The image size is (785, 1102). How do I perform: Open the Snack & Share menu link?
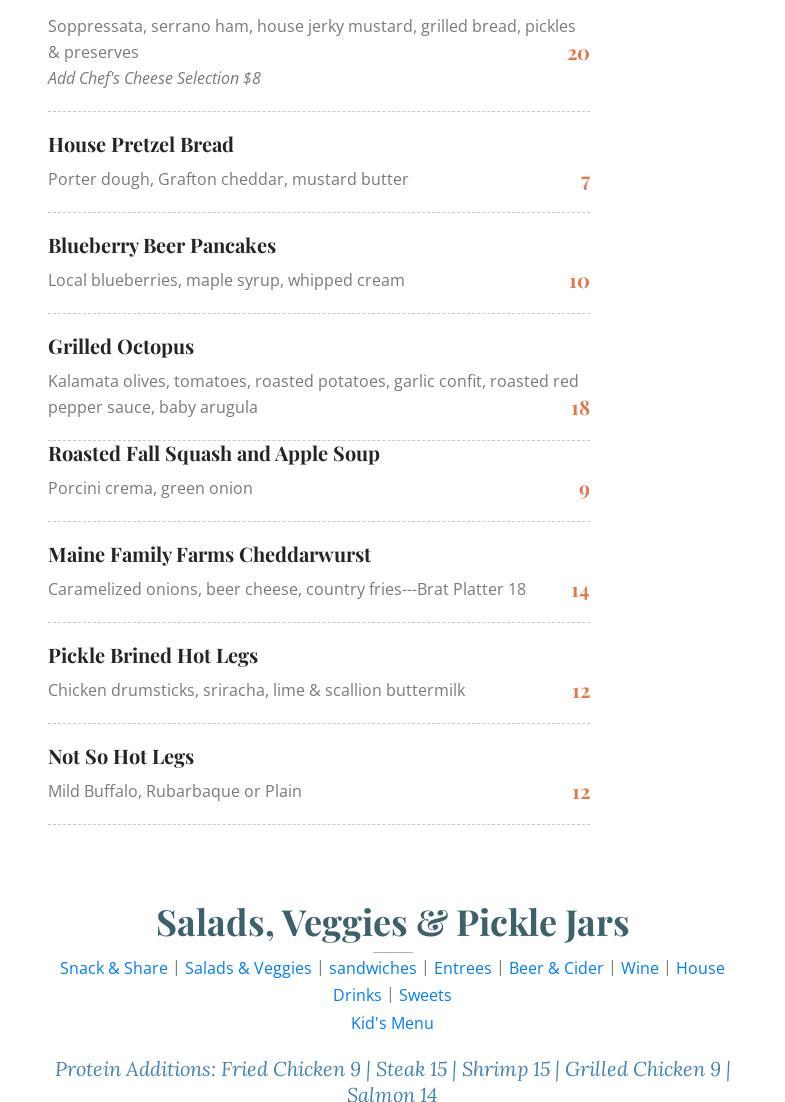point(114,968)
